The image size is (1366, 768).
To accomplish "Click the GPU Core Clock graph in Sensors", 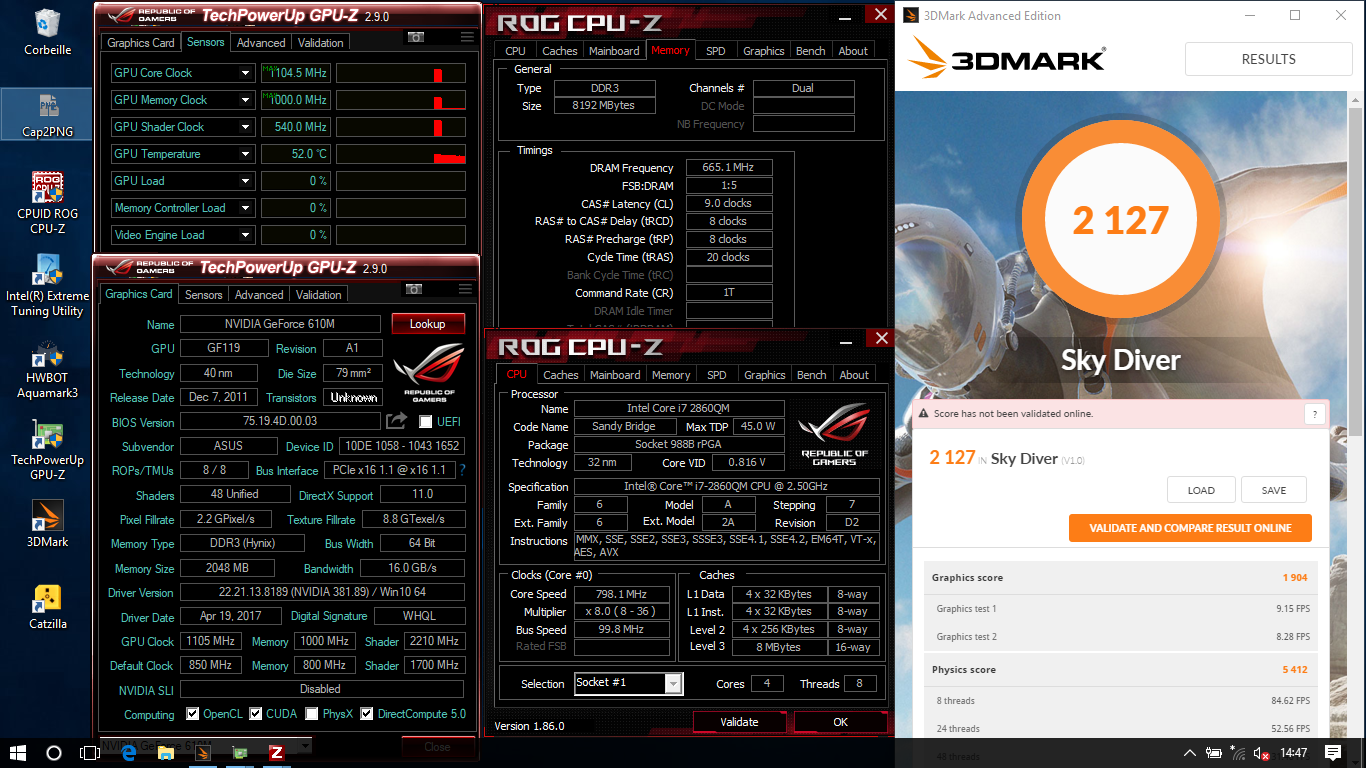I will (401, 73).
